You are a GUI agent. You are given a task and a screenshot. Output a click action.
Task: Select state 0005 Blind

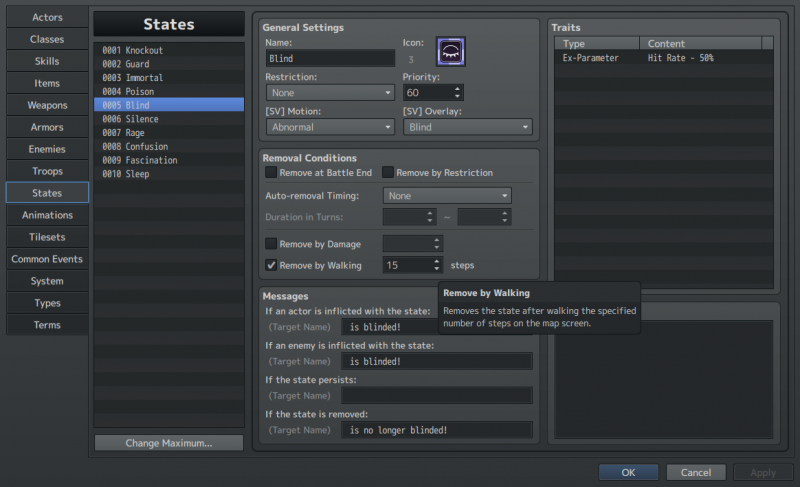(x=169, y=105)
